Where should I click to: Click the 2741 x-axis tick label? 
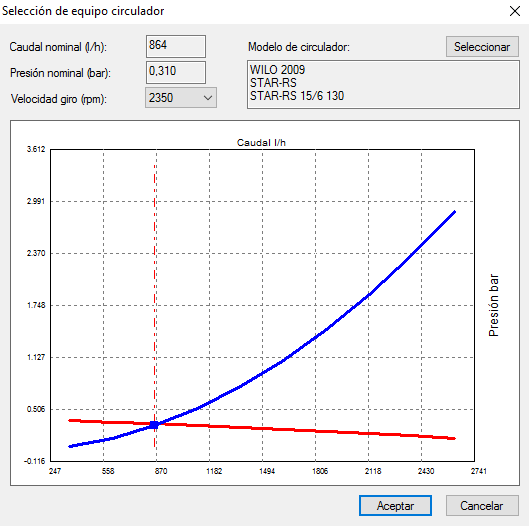pyautogui.click(x=479, y=471)
